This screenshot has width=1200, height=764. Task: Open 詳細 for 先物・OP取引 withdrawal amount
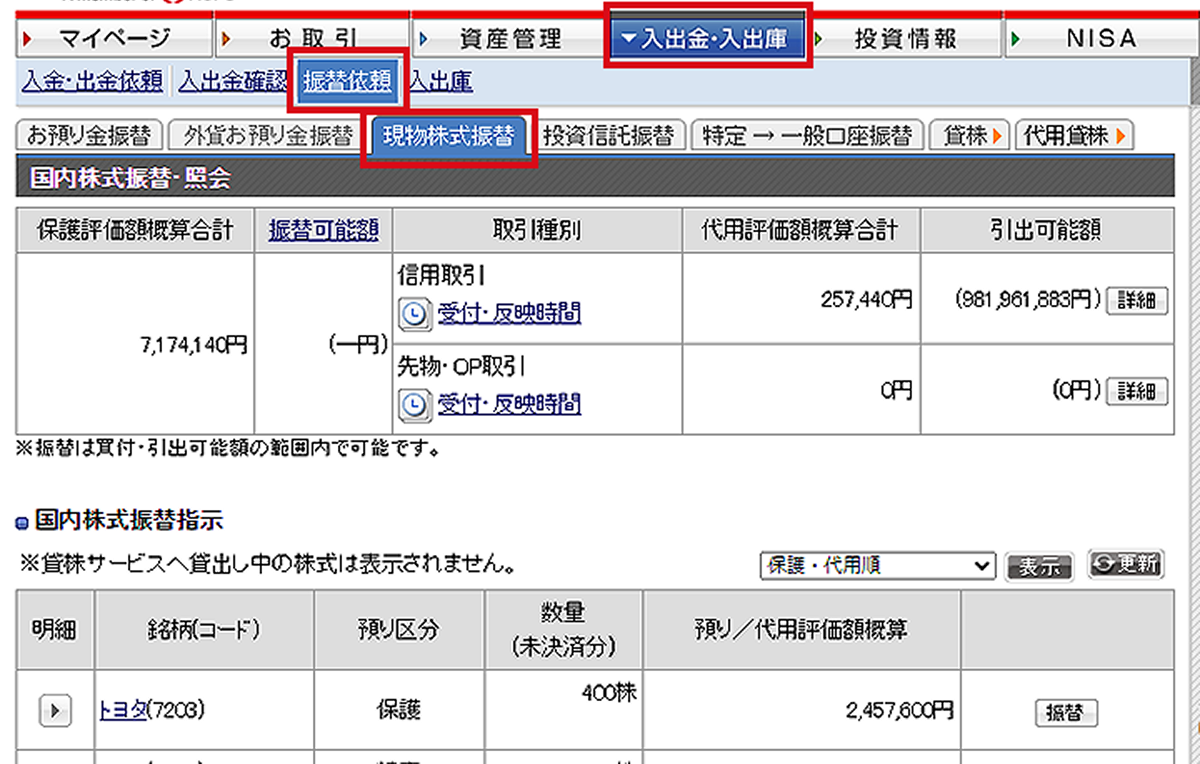point(1136,390)
